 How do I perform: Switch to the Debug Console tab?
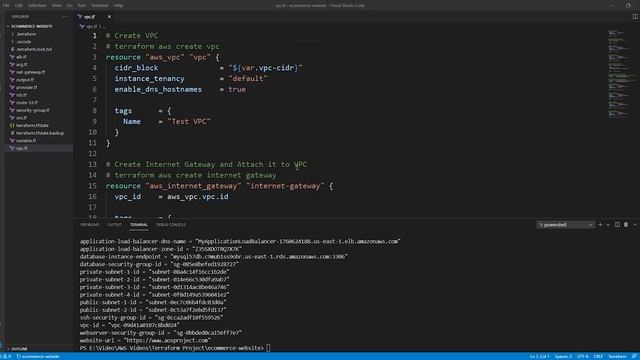[x=171, y=225]
